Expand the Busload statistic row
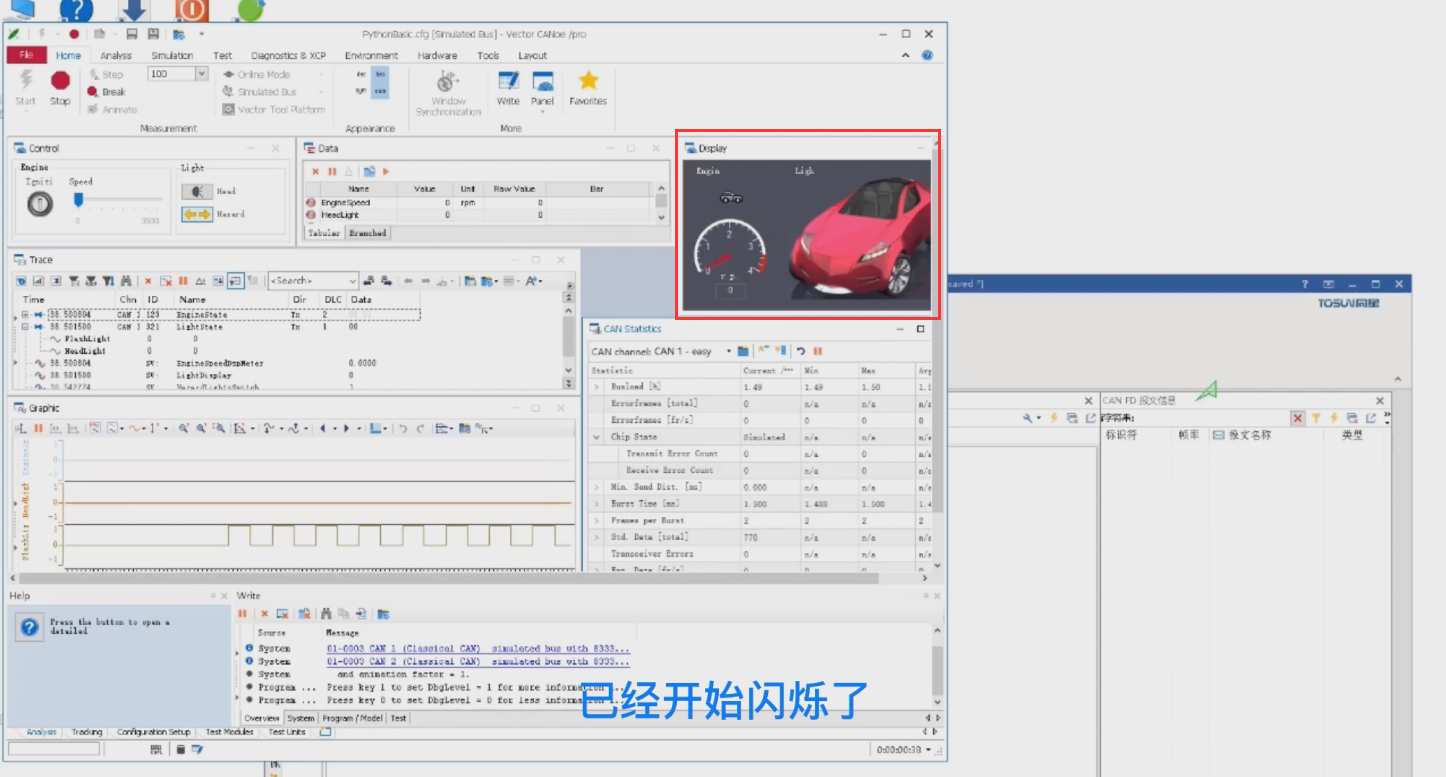1446x777 pixels. (x=597, y=386)
